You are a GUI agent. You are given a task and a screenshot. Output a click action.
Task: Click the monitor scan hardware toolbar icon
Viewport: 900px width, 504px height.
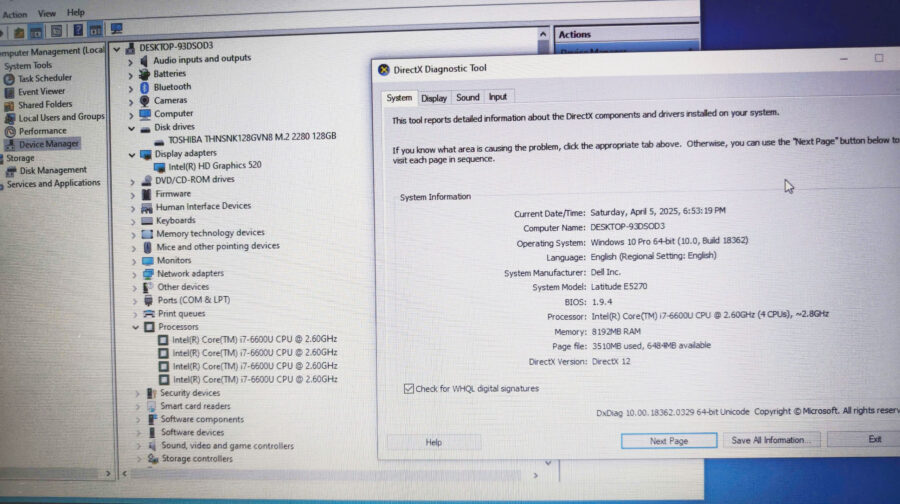tap(117, 29)
